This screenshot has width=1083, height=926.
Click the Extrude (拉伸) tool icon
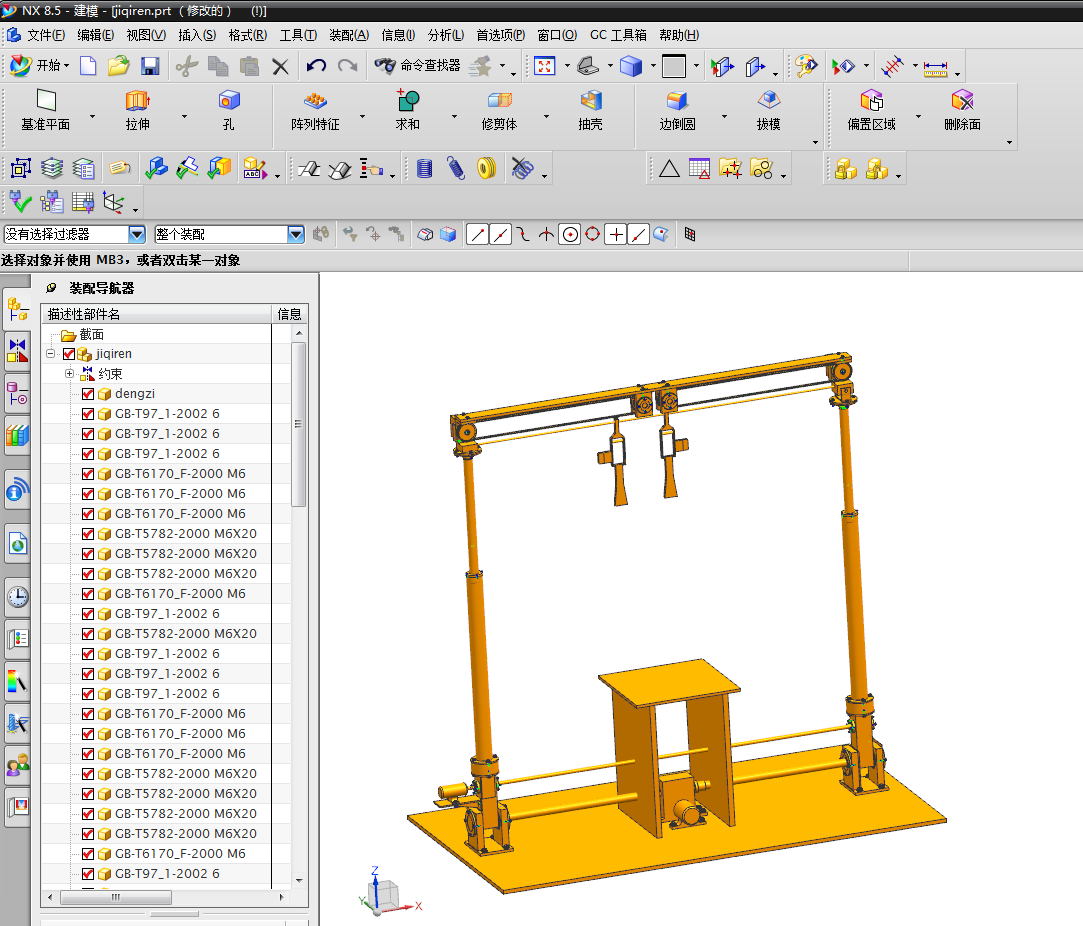137,101
